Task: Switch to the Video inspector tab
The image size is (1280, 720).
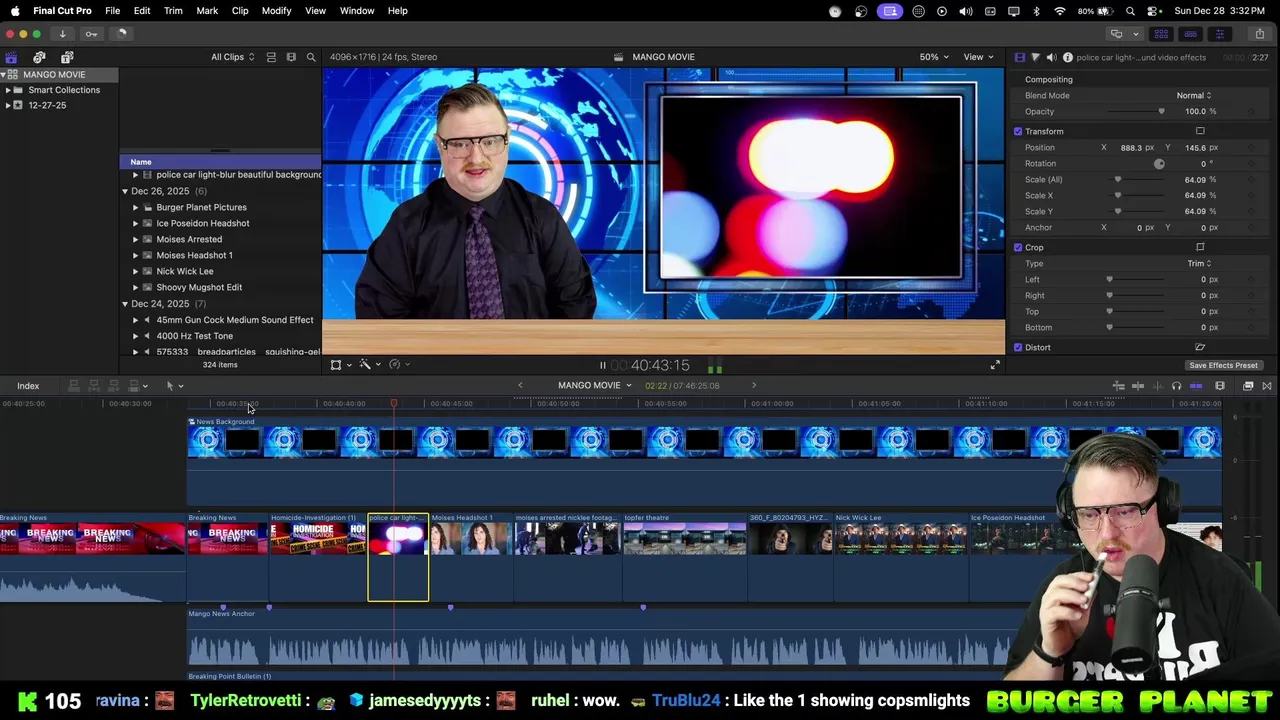Action: (1019, 58)
